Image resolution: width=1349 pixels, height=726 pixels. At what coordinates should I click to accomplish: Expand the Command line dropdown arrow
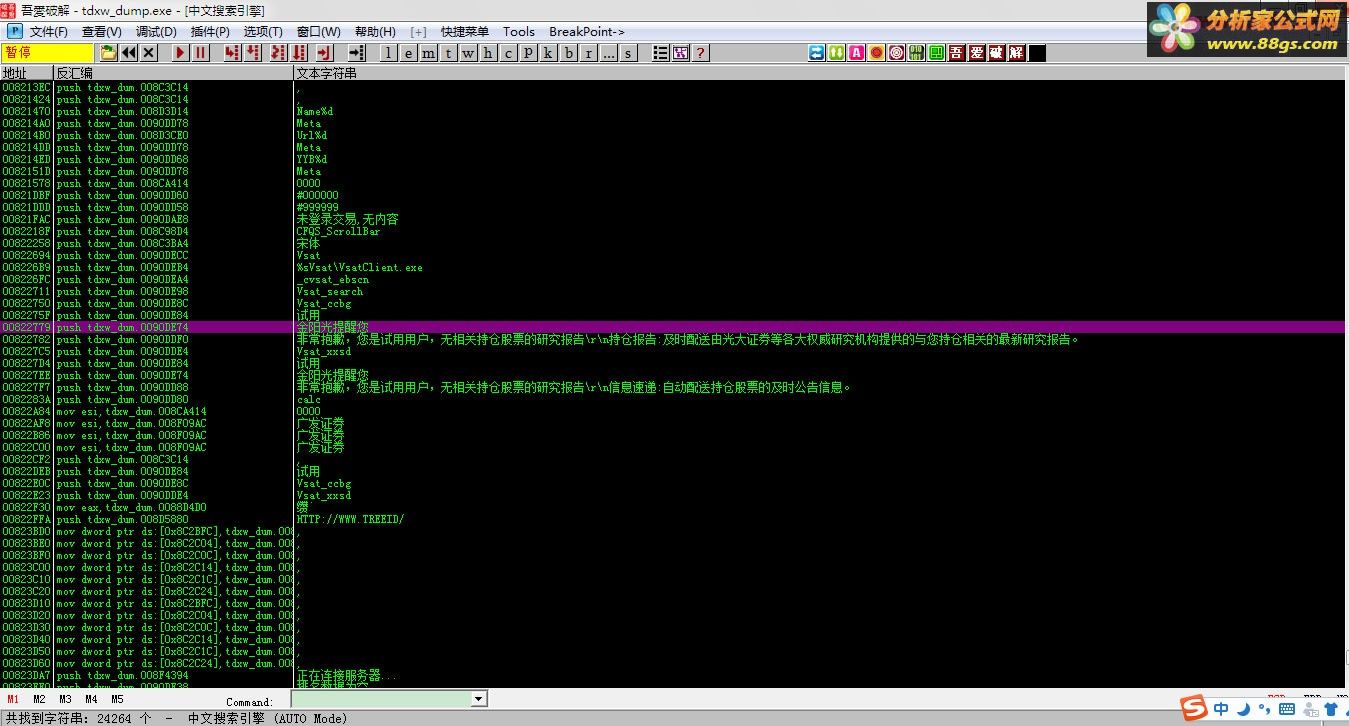(x=478, y=699)
